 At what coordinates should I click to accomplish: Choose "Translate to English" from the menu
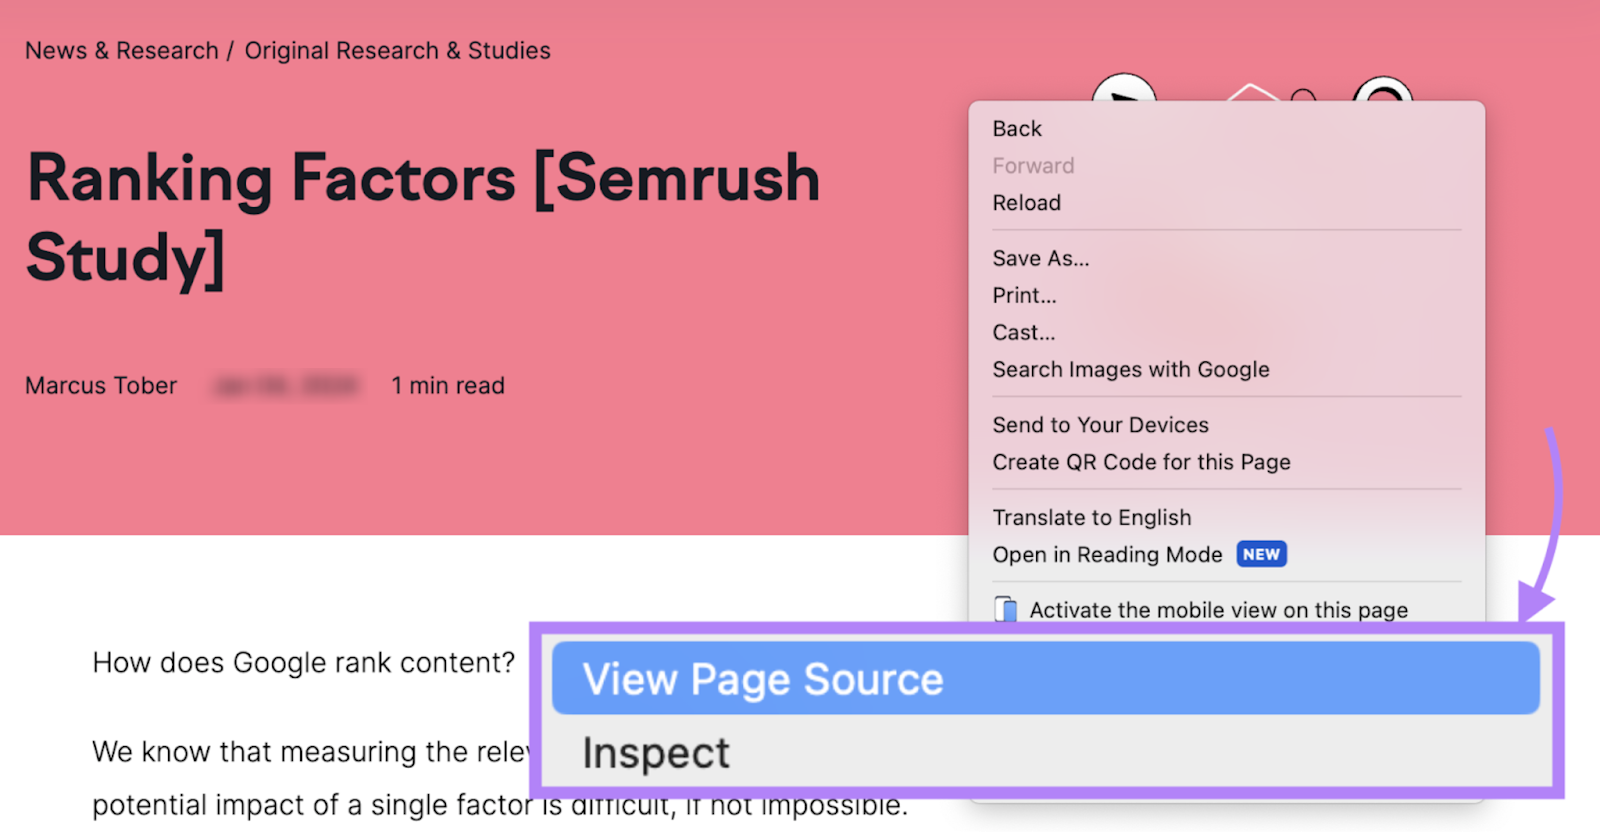(x=1092, y=517)
